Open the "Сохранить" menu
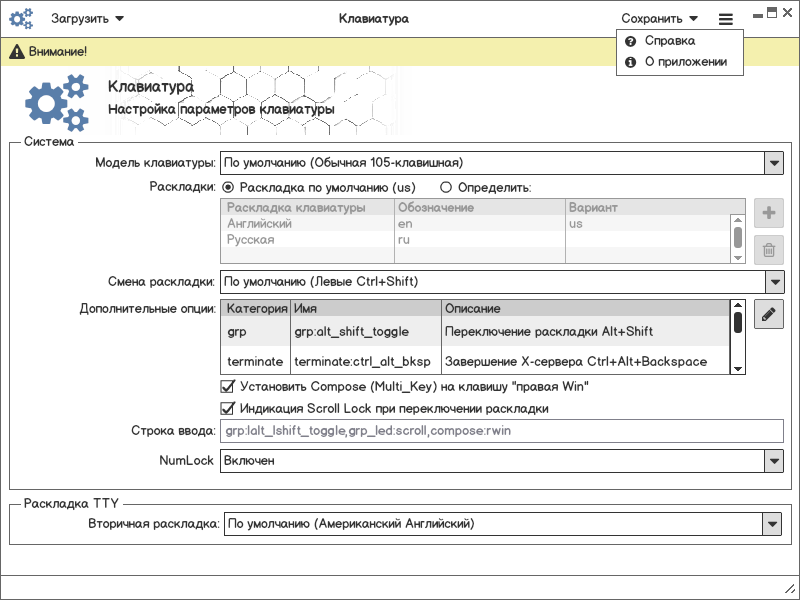The width and height of the screenshot is (800, 600). coord(659,19)
